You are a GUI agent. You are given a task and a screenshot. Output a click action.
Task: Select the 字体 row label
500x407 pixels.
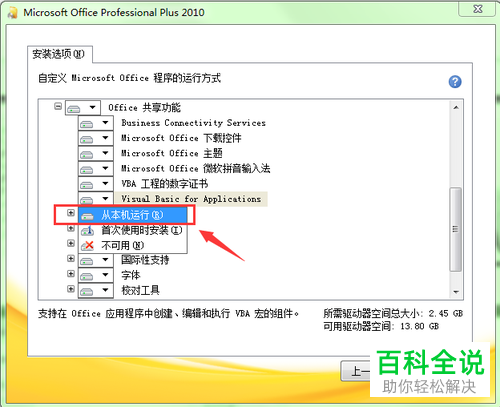pyautogui.click(x=131, y=275)
